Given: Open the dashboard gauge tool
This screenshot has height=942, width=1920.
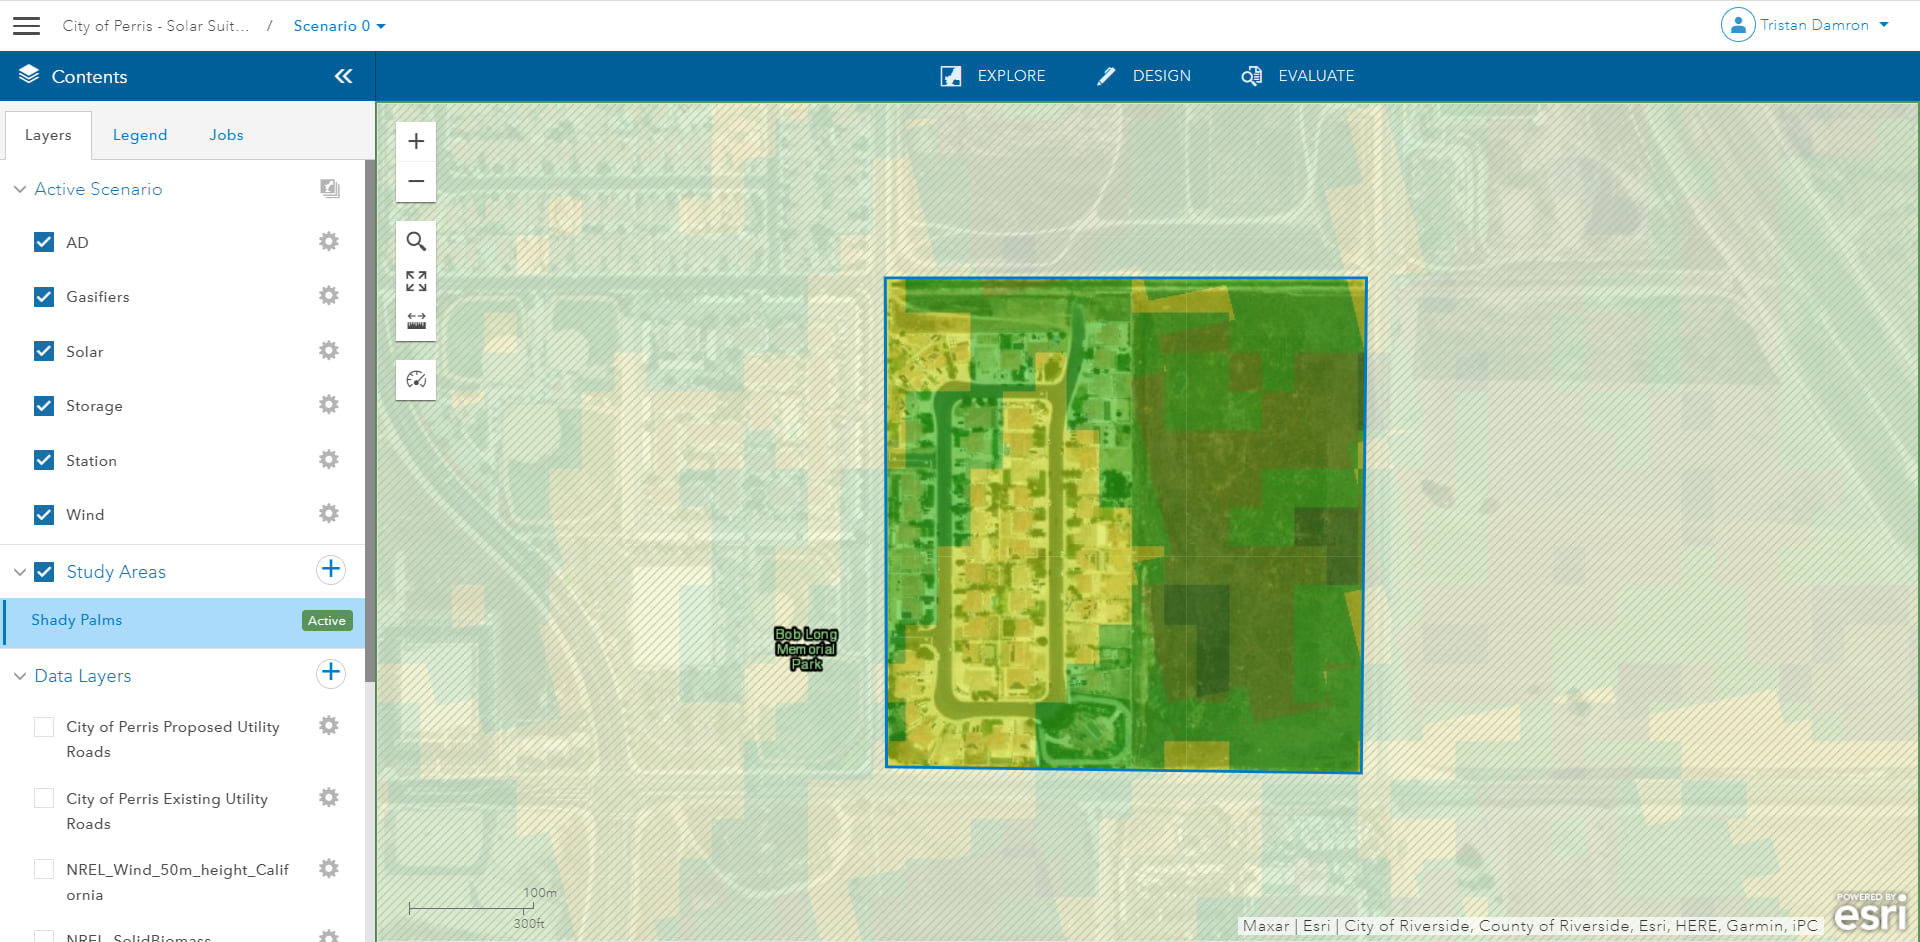Looking at the screenshot, I should [x=416, y=380].
